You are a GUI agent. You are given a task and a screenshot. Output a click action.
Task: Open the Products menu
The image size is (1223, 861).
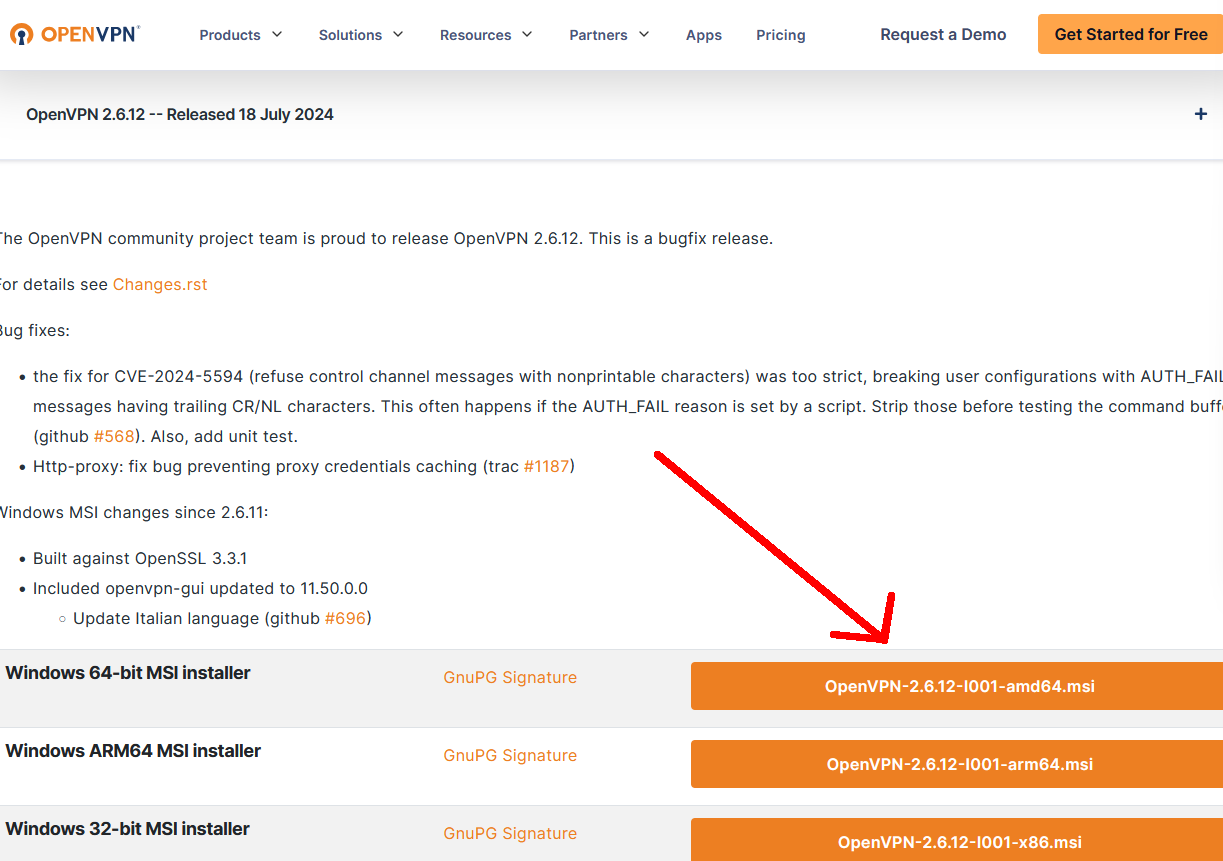pyautogui.click(x=241, y=35)
